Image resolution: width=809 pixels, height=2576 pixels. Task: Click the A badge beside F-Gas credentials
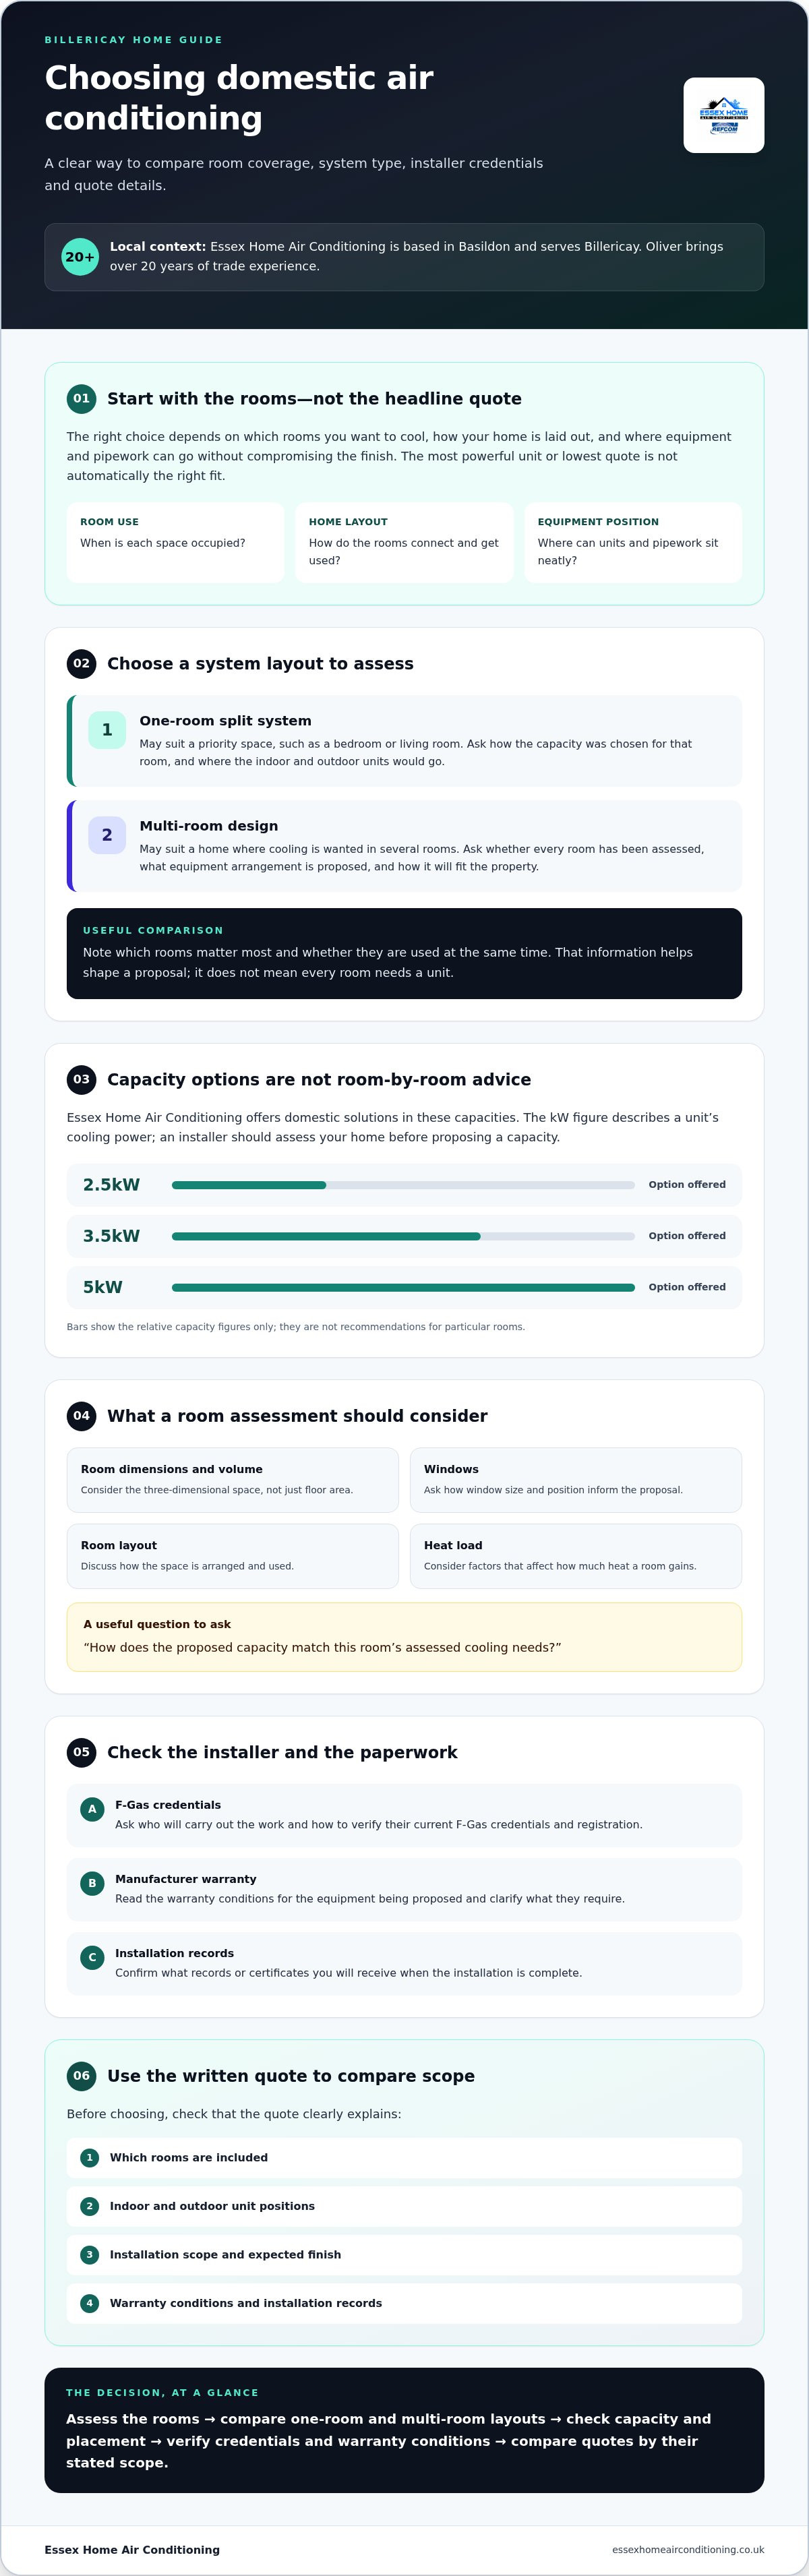point(92,1809)
